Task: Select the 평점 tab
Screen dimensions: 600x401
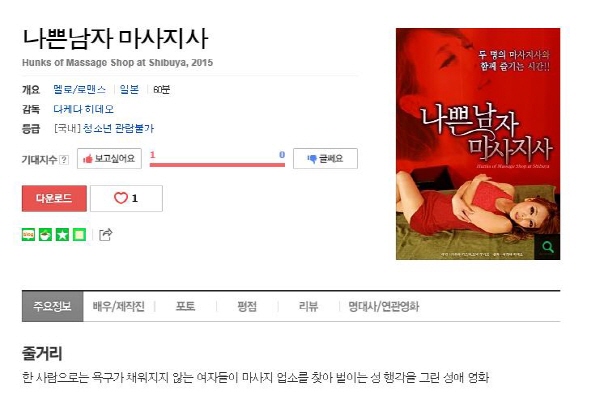Action: 247,306
